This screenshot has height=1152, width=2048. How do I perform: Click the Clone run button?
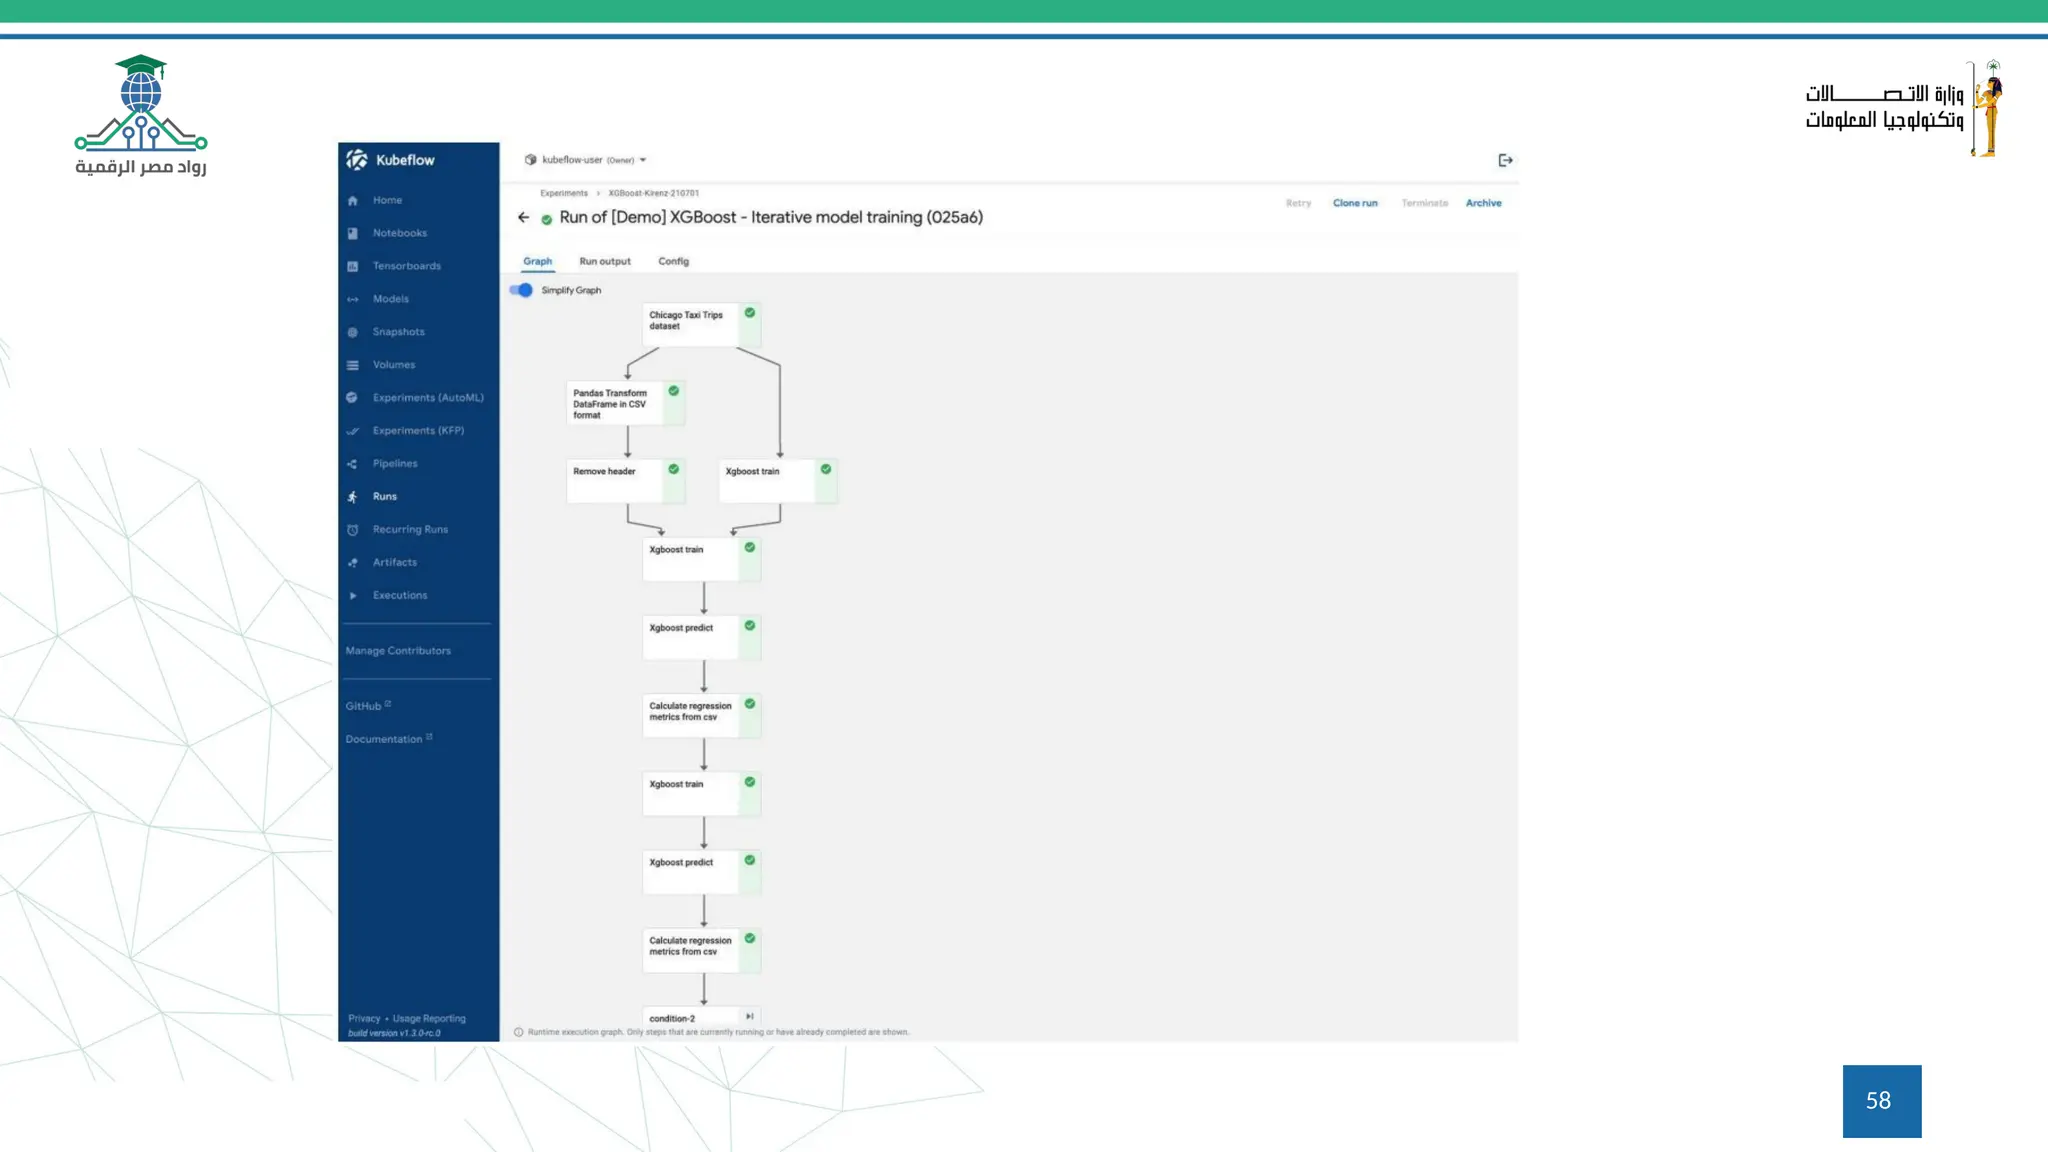pos(1355,203)
